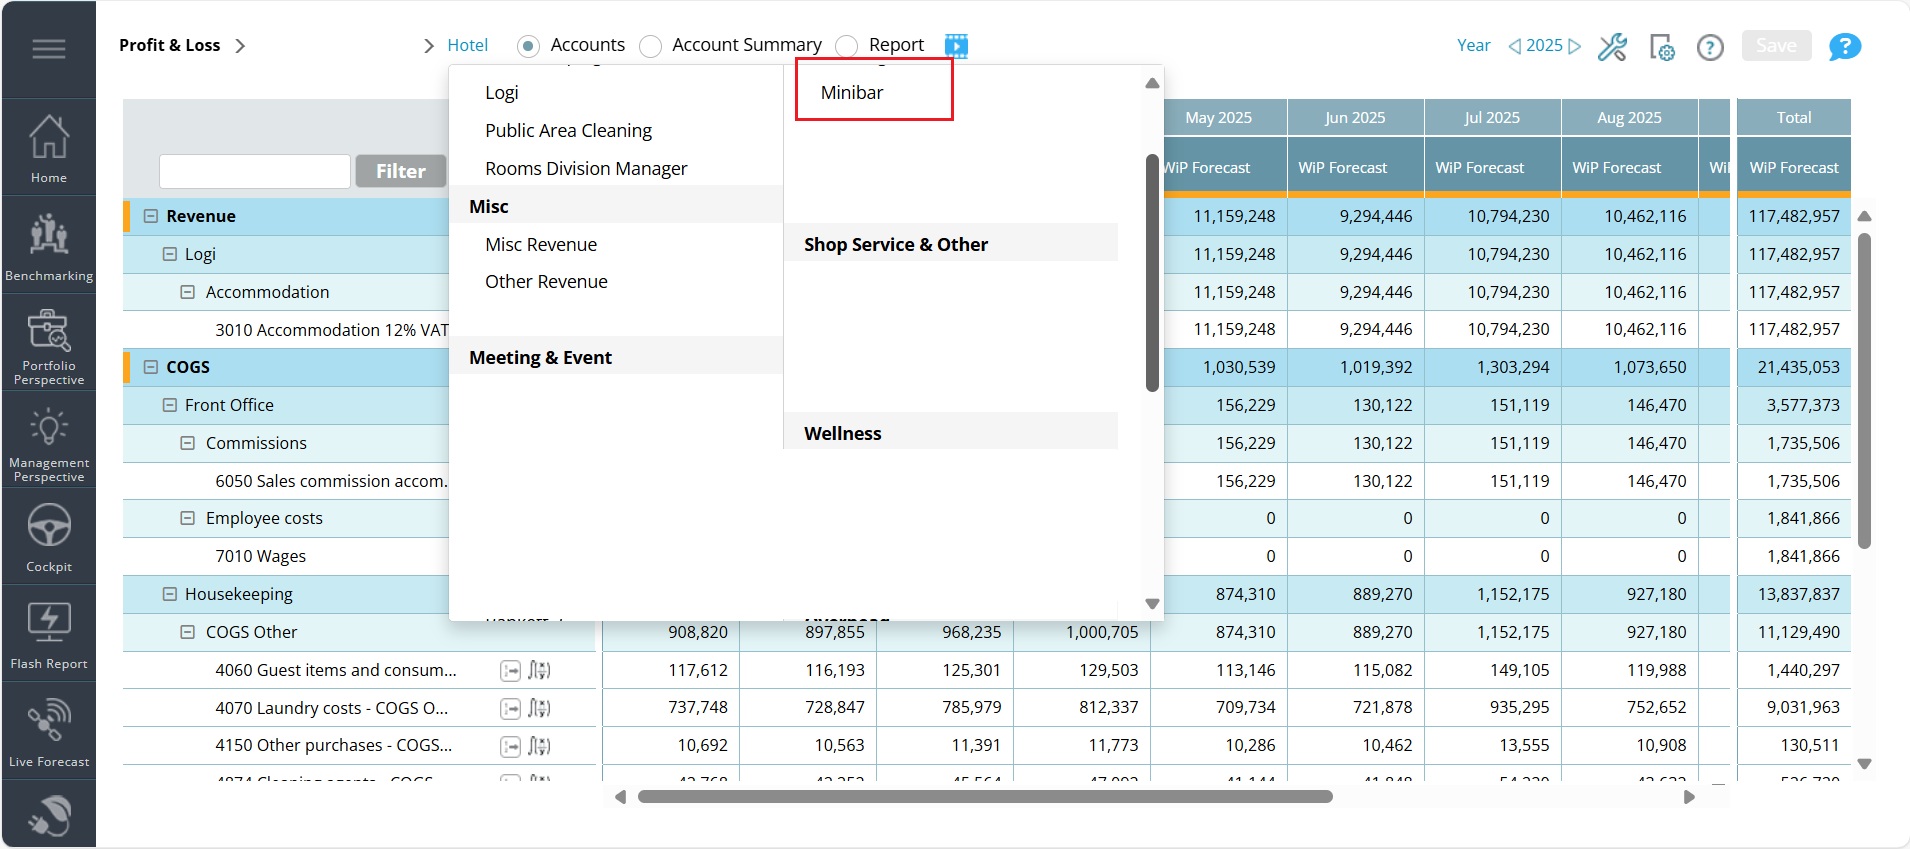Choose Rooms Division Manager option
1910x849 pixels.
pos(586,168)
